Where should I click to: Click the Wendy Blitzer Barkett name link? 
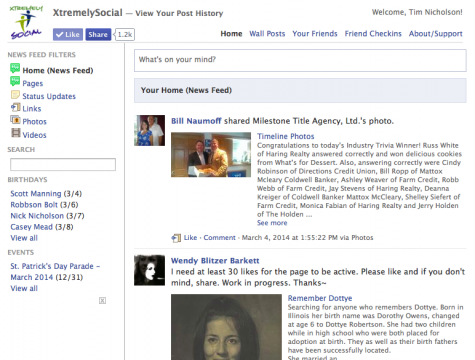[215, 261]
